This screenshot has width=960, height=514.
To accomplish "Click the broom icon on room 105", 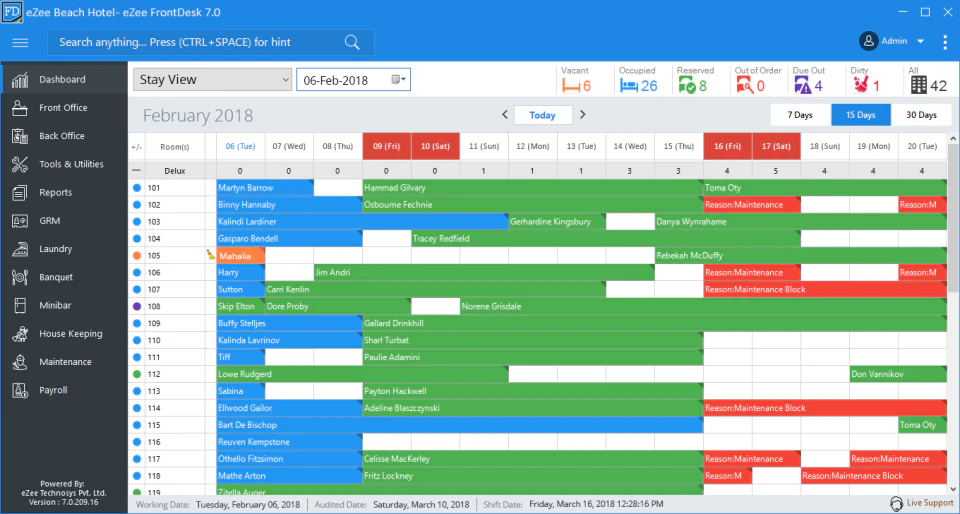I will (211, 255).
